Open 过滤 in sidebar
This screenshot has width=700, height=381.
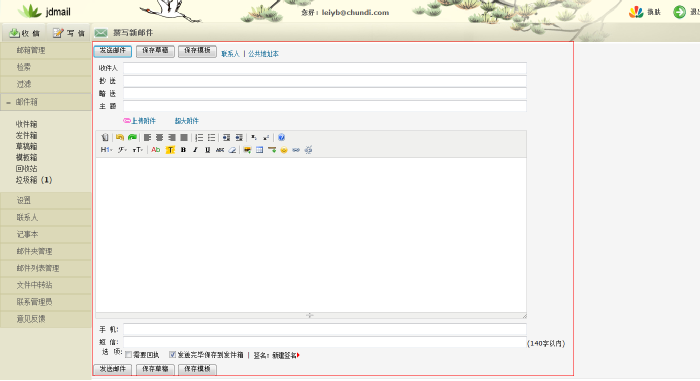[46, 84]
